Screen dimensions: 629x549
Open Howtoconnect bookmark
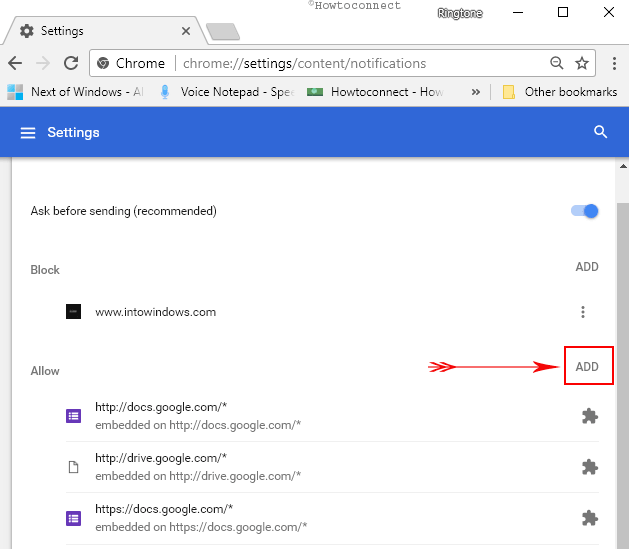point(375,92)
